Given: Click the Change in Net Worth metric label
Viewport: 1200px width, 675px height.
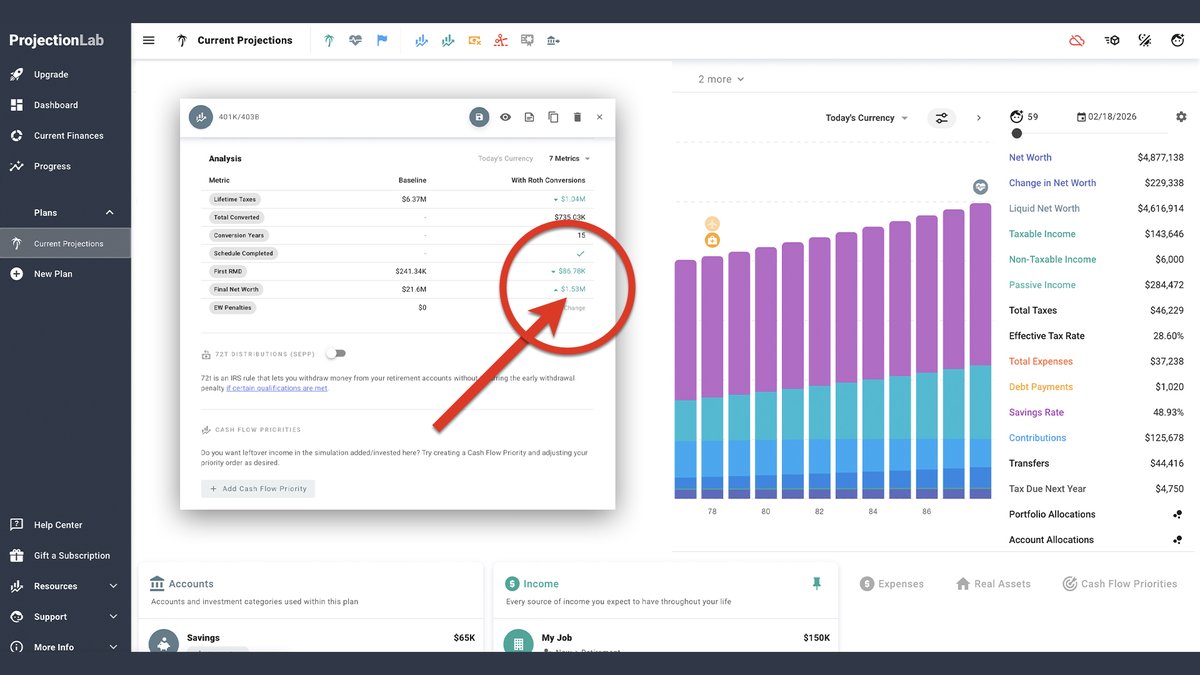Looking at the screenshot, I should 1052,183.
